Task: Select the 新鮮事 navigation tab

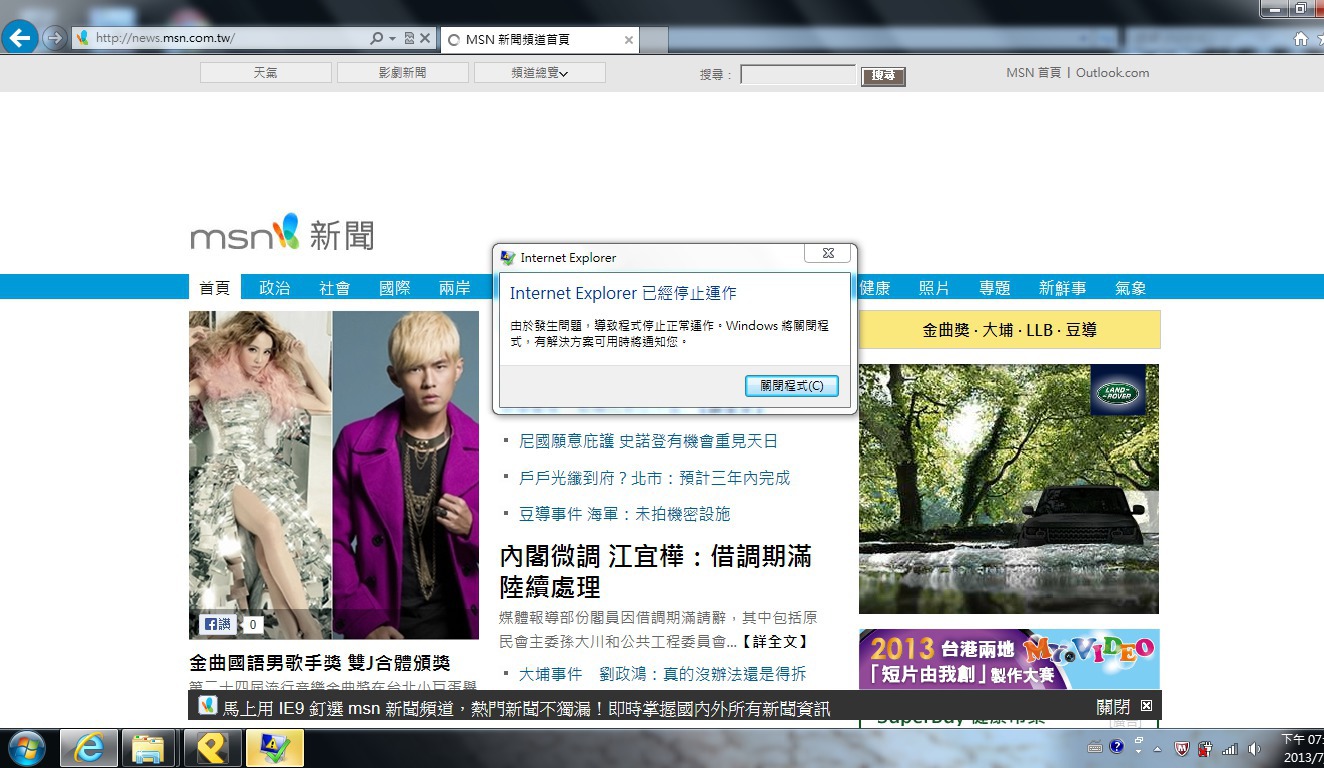Action: pos(1062,288)
